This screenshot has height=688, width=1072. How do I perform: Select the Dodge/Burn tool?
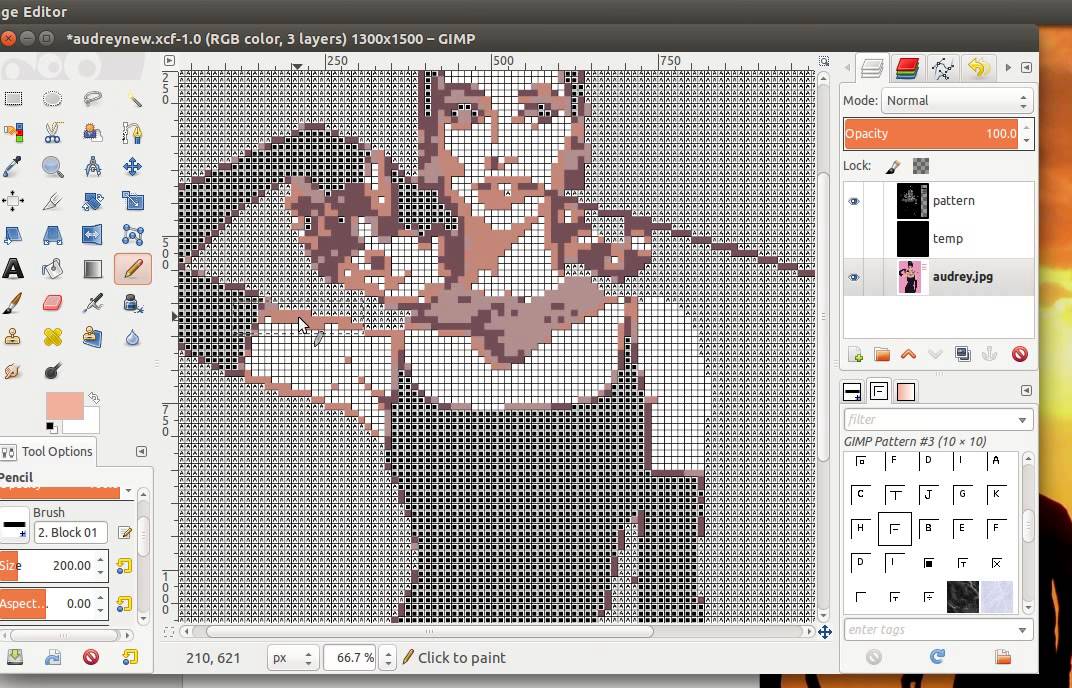click(53, 371)
